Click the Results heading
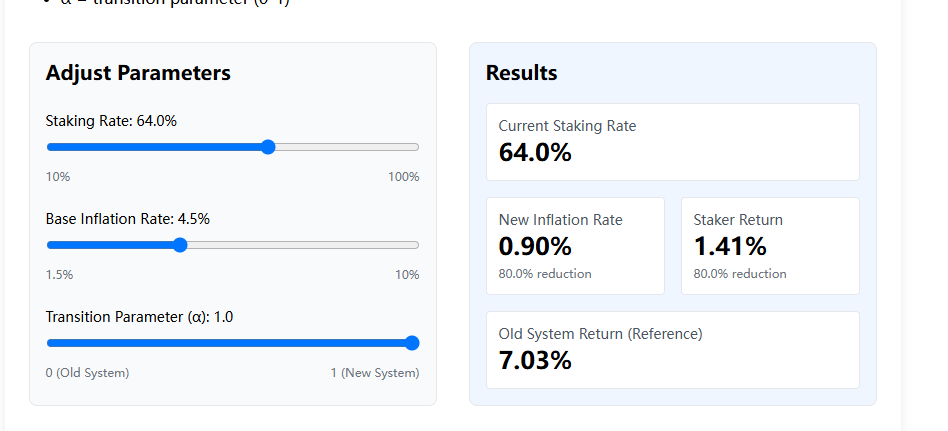 pyautogui.click(x=521, y=73)
